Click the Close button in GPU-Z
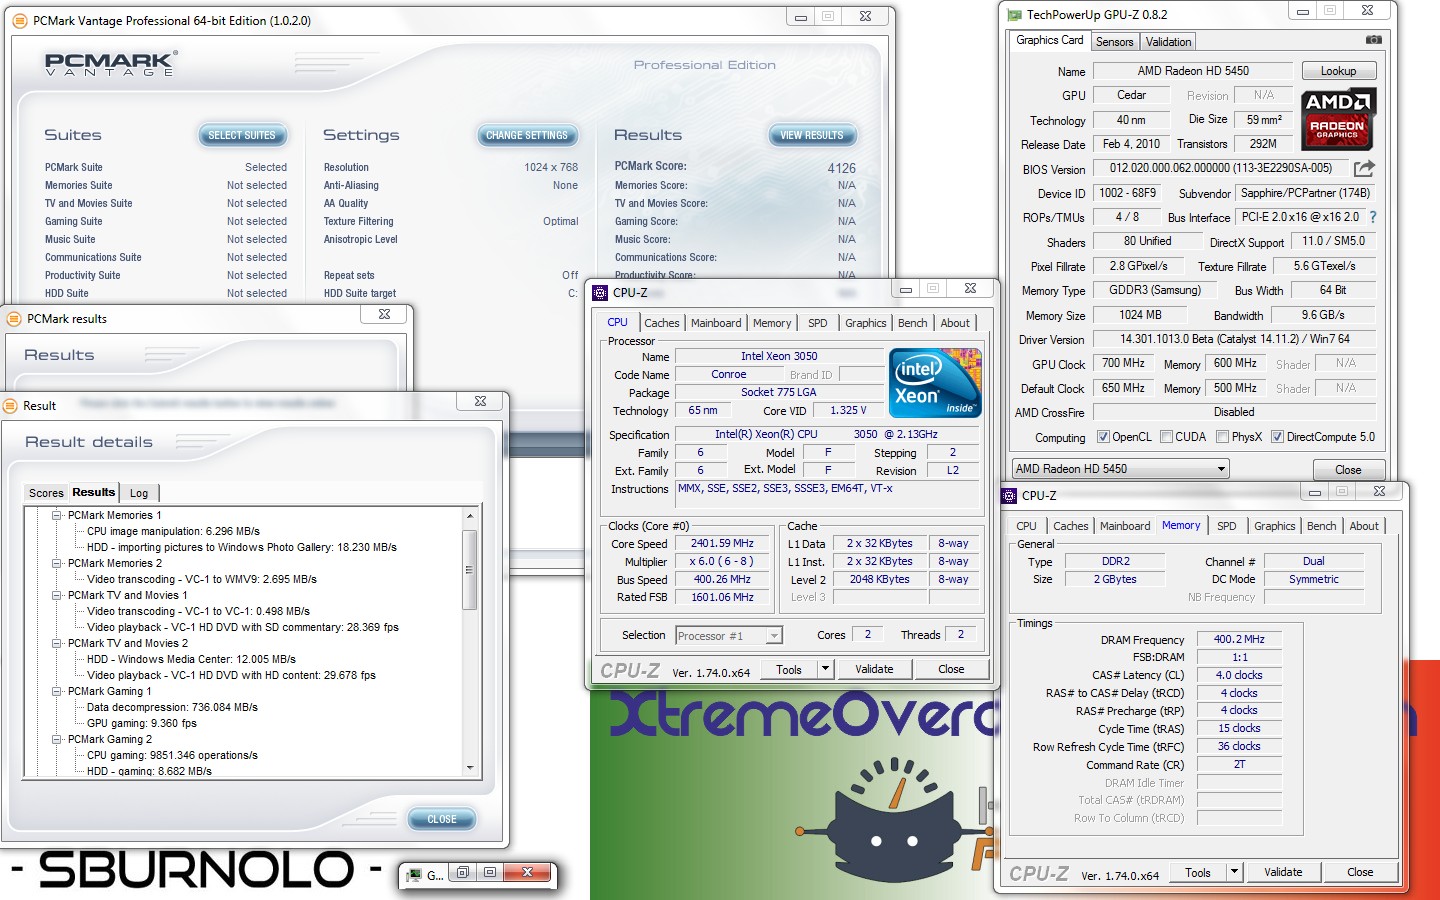Screen dimensions: 1440x900 pos(1348,470)
